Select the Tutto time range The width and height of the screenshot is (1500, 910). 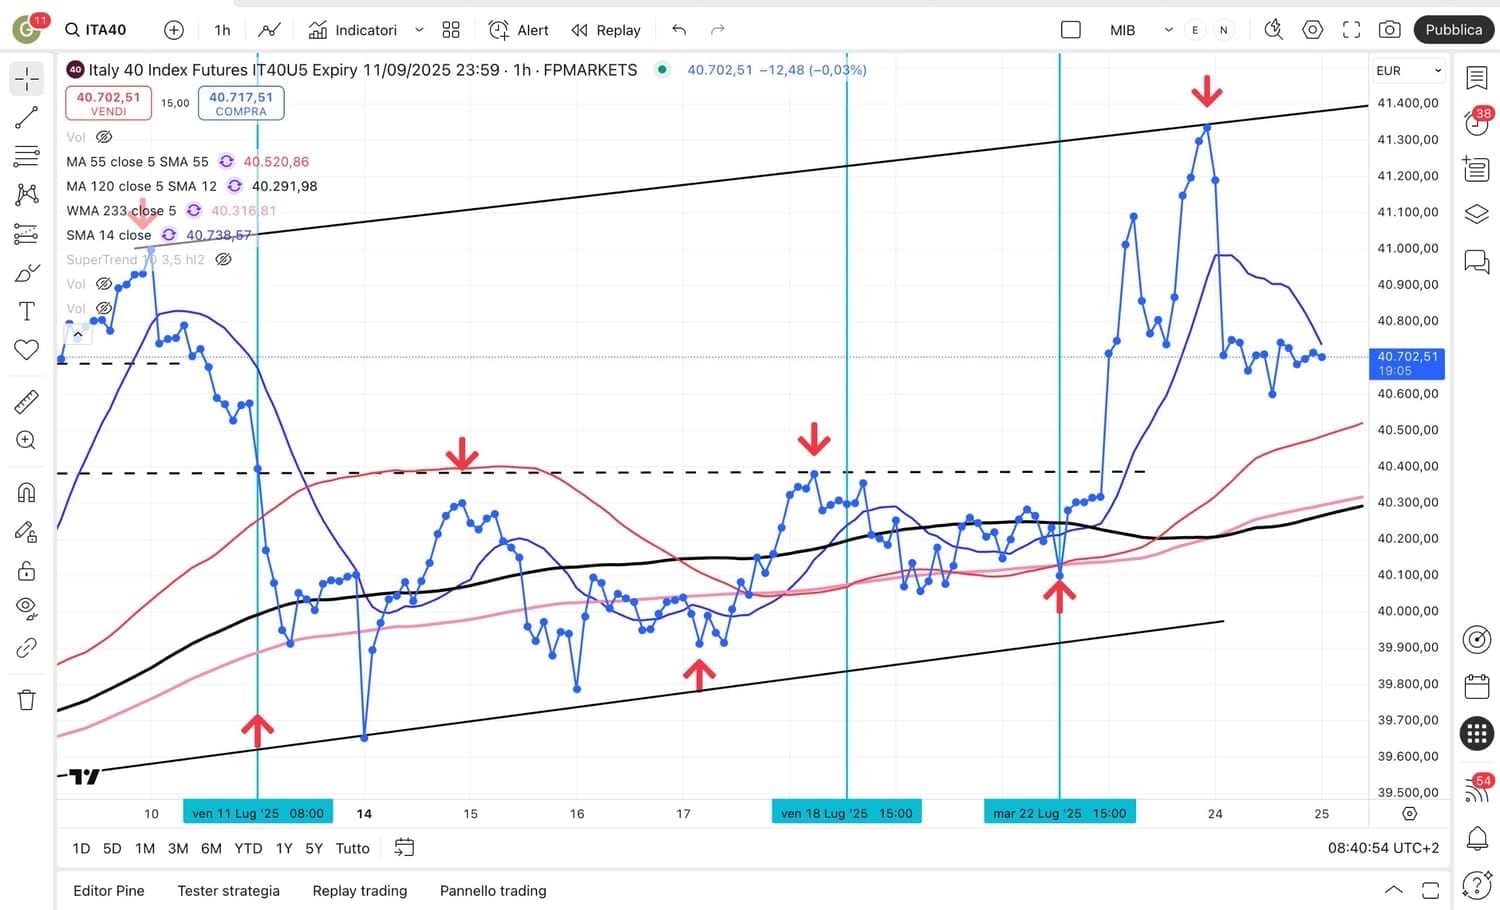[x=353, y=848]
